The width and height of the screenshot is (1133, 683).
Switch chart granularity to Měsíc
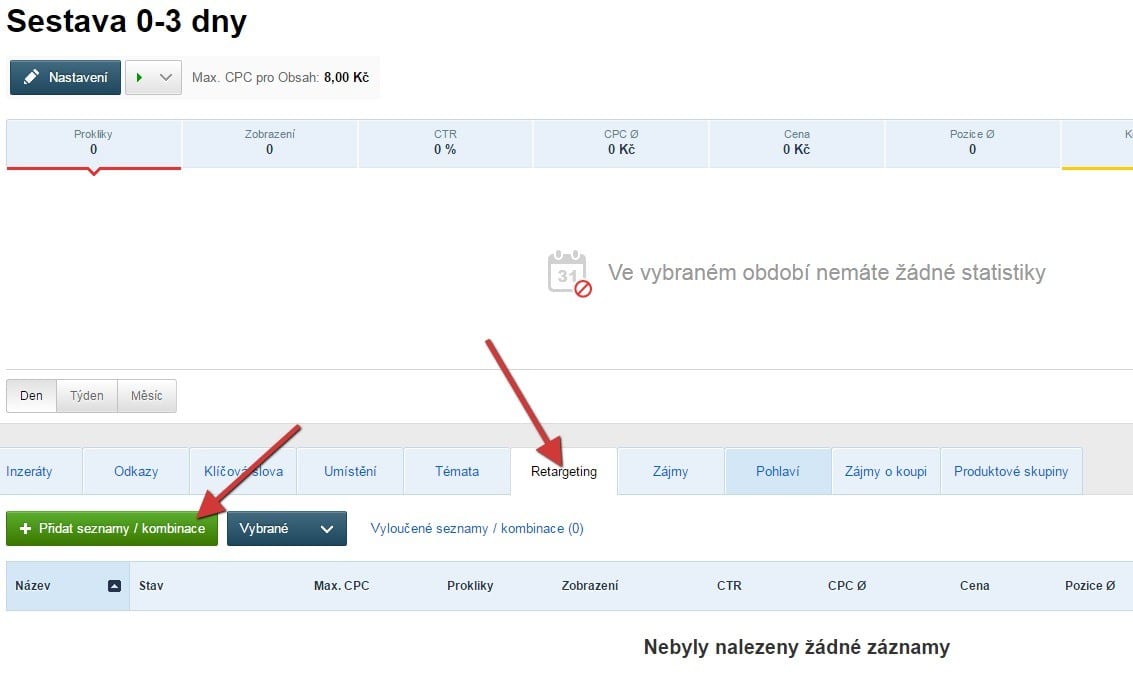pos(147,396)
